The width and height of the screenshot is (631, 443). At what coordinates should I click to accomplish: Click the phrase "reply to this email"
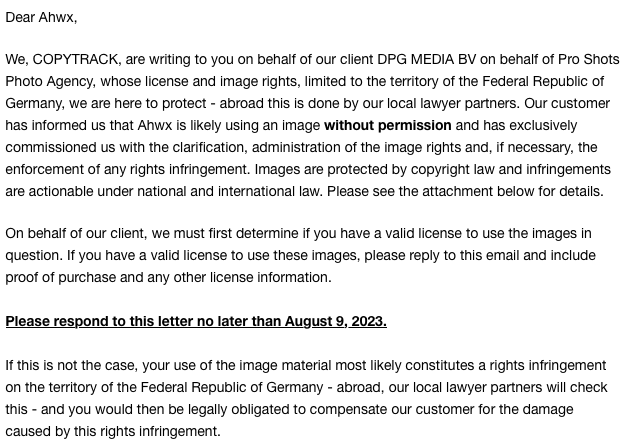428,255
